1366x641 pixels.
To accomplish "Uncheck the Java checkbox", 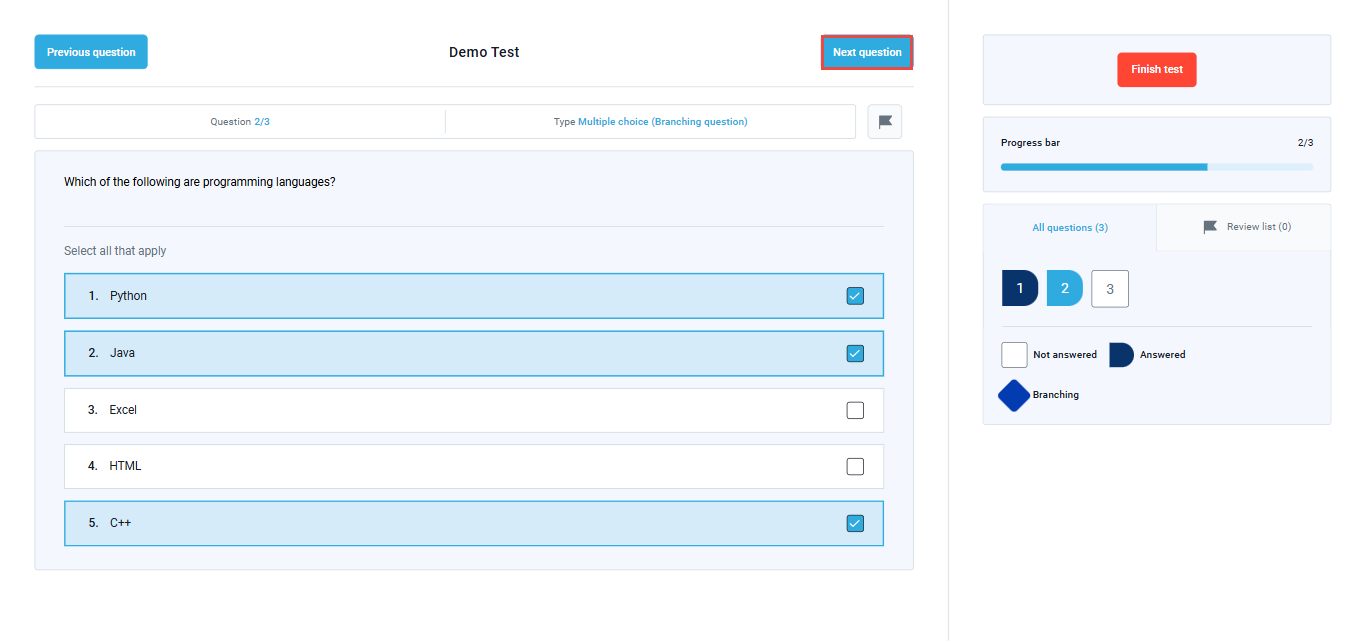I will pos(855,353).
